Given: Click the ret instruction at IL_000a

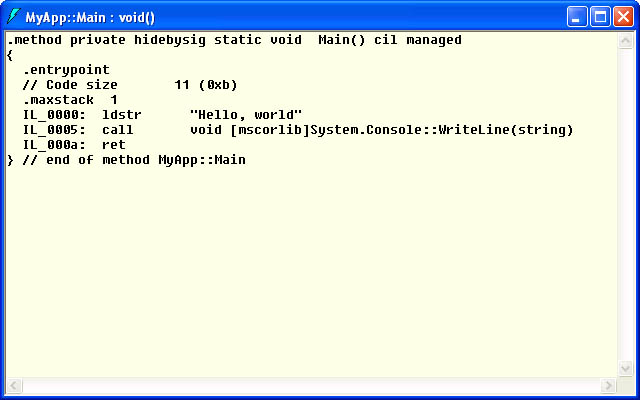Looking at the screenshot, I should coord(114,145).
